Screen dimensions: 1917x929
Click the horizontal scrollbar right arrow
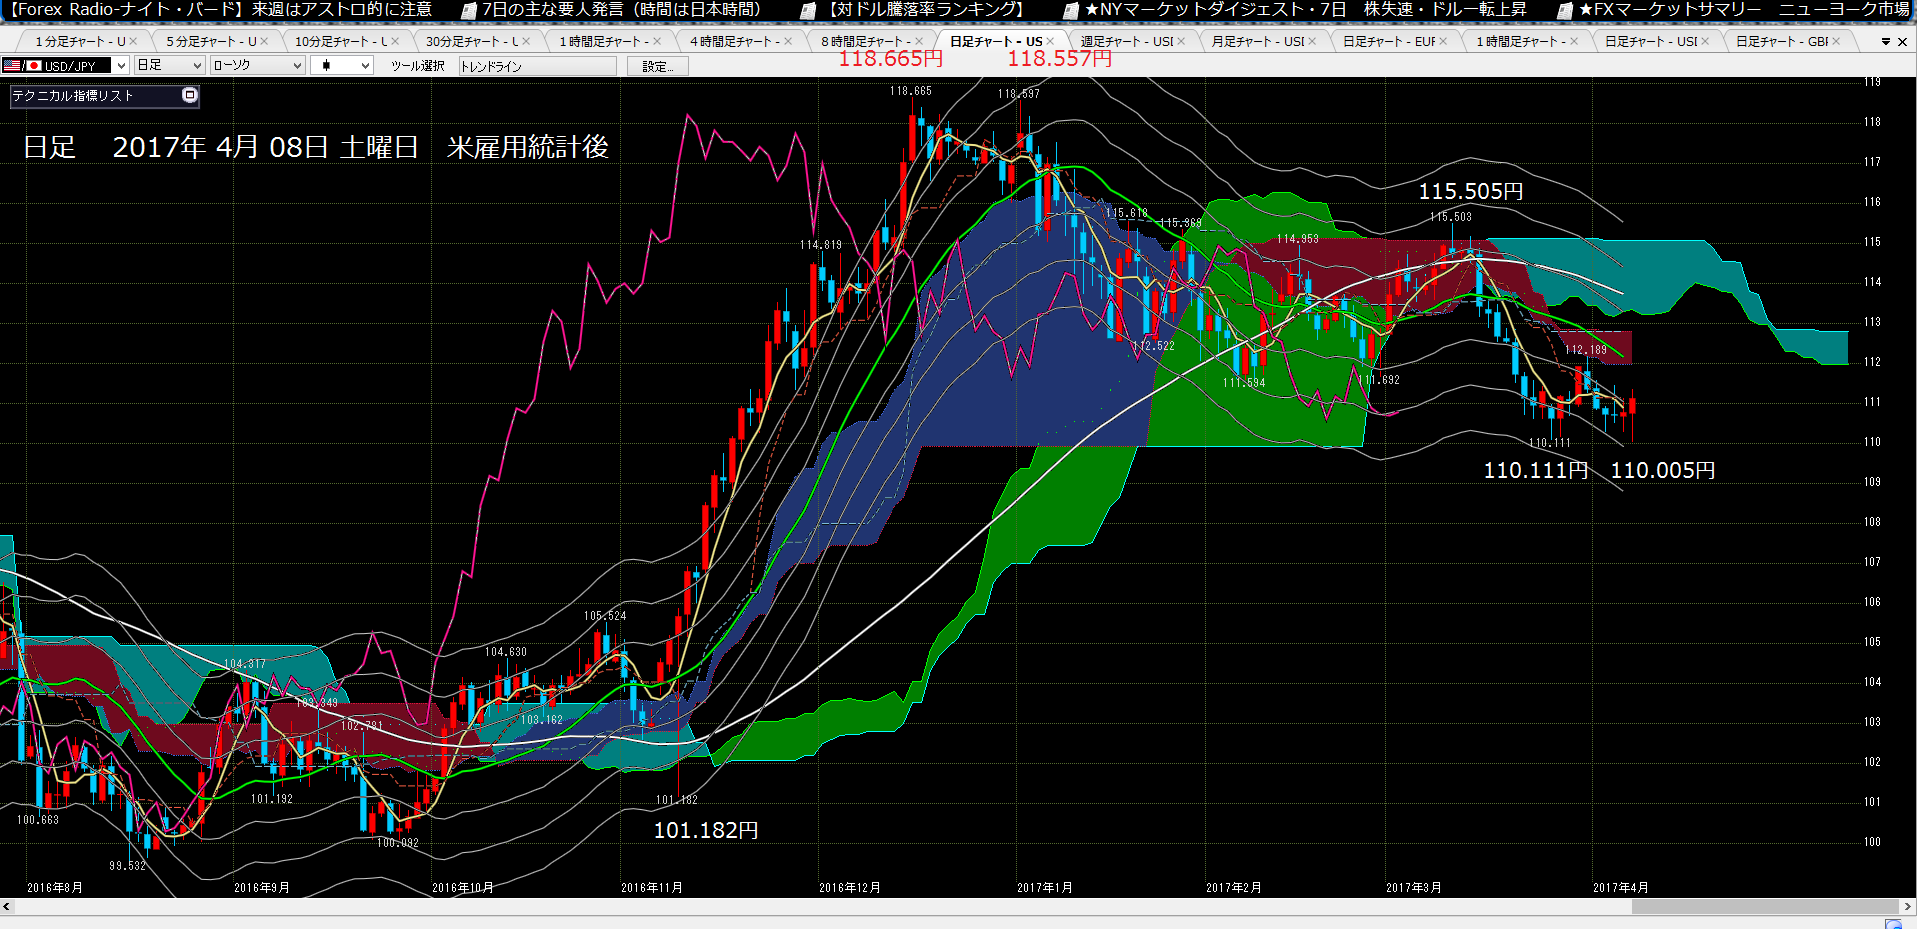[x=1908, y=907]
